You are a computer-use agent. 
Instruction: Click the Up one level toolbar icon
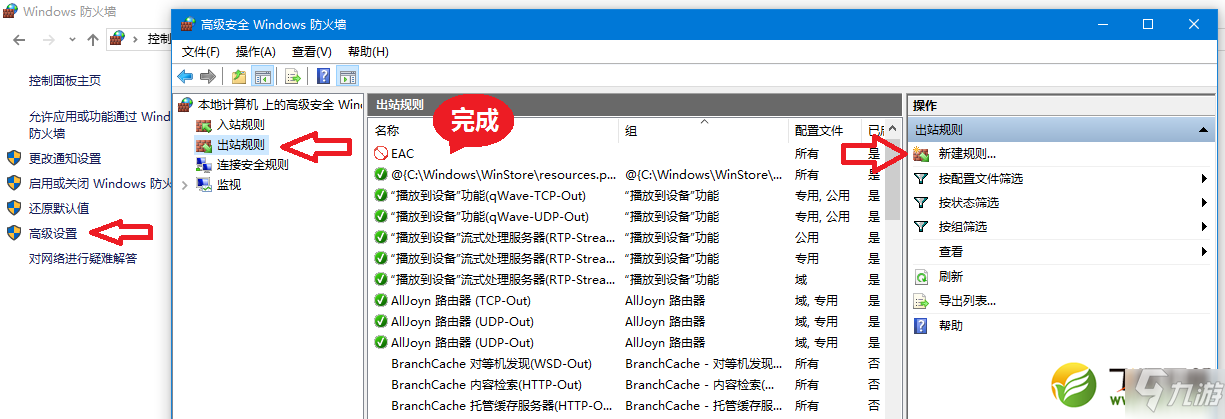[x=239, y=76]
